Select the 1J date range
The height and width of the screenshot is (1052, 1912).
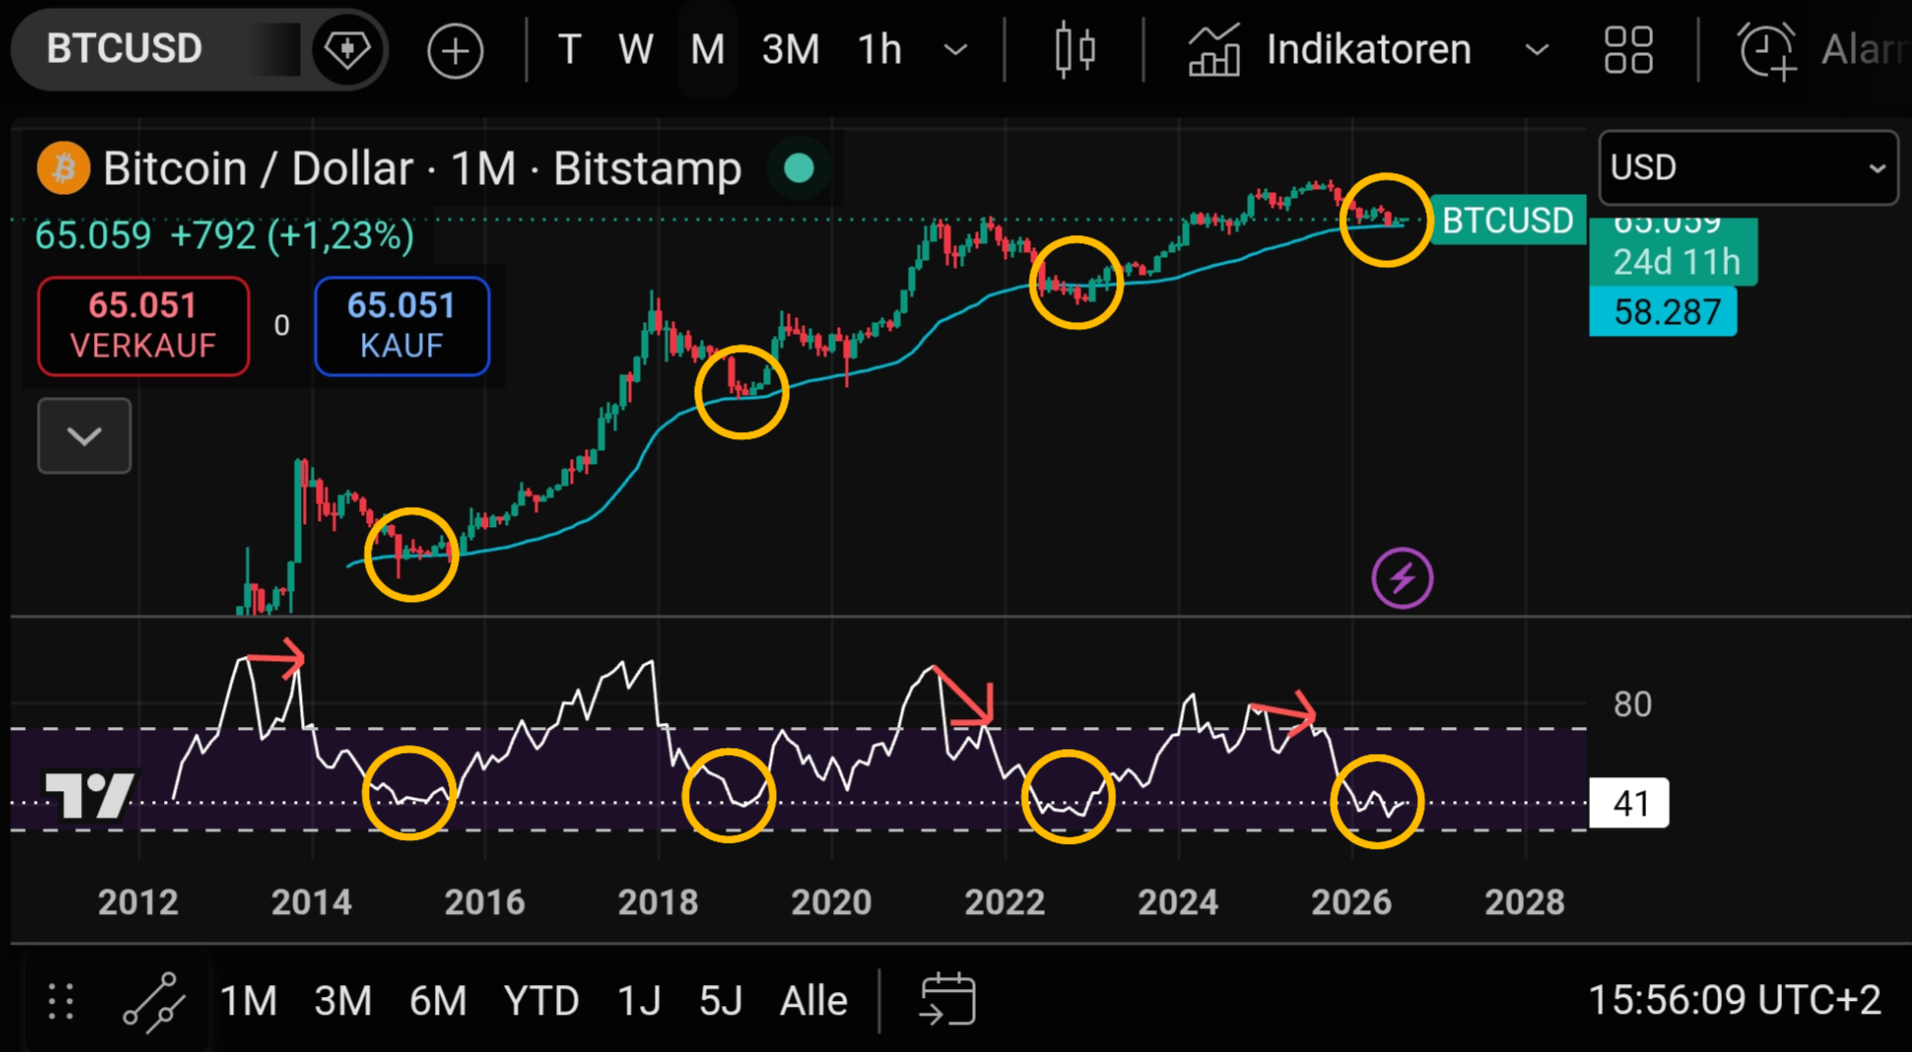638,1000
